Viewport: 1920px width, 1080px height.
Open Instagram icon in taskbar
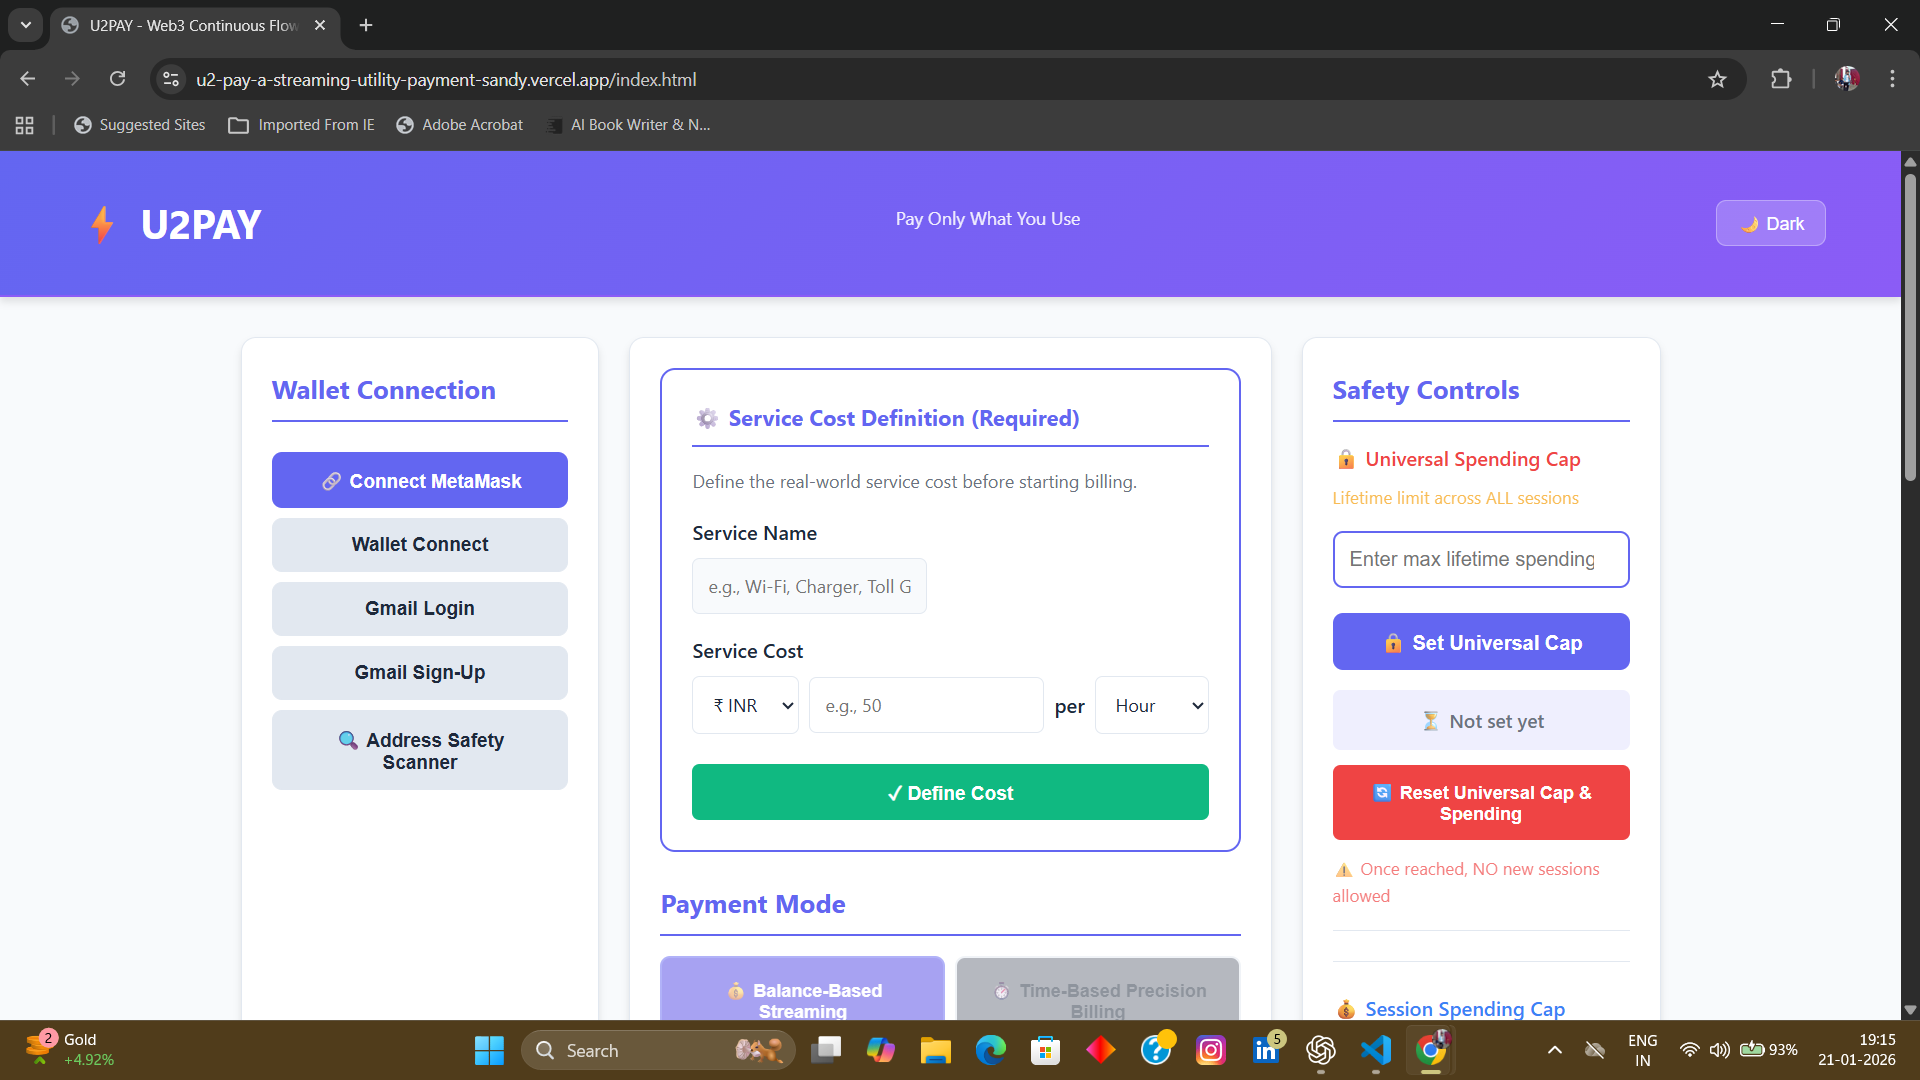tap(1210, 1050)
